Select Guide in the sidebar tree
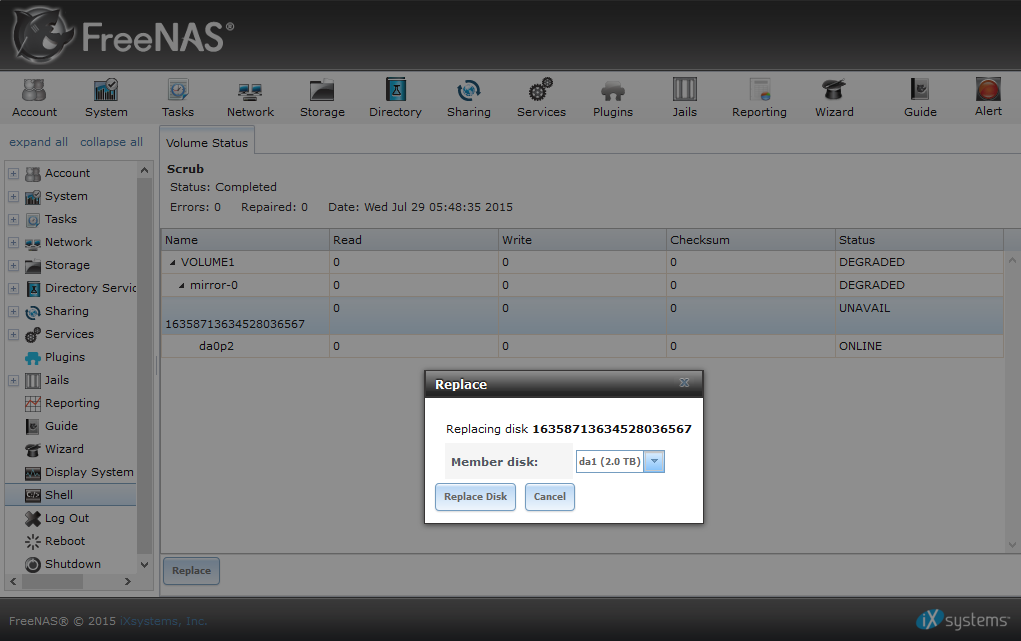The height and width of the screenshot is (641, 1021). [x=61, y=426]
